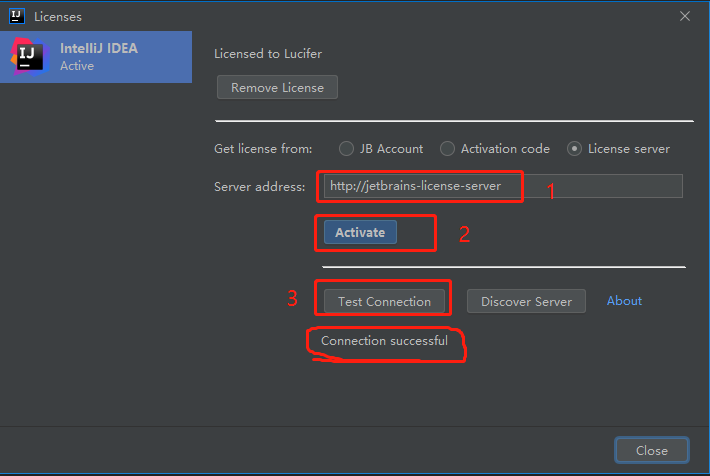Click the Close button at bottom
Viewport: 710px width, 476px height.
pos(652,450)
